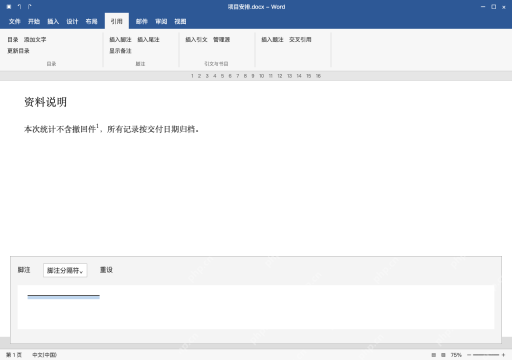Click ruler mark 8 on the horizontal ruler
Viewport: 512px width, 360px height.
click(245, 76)
